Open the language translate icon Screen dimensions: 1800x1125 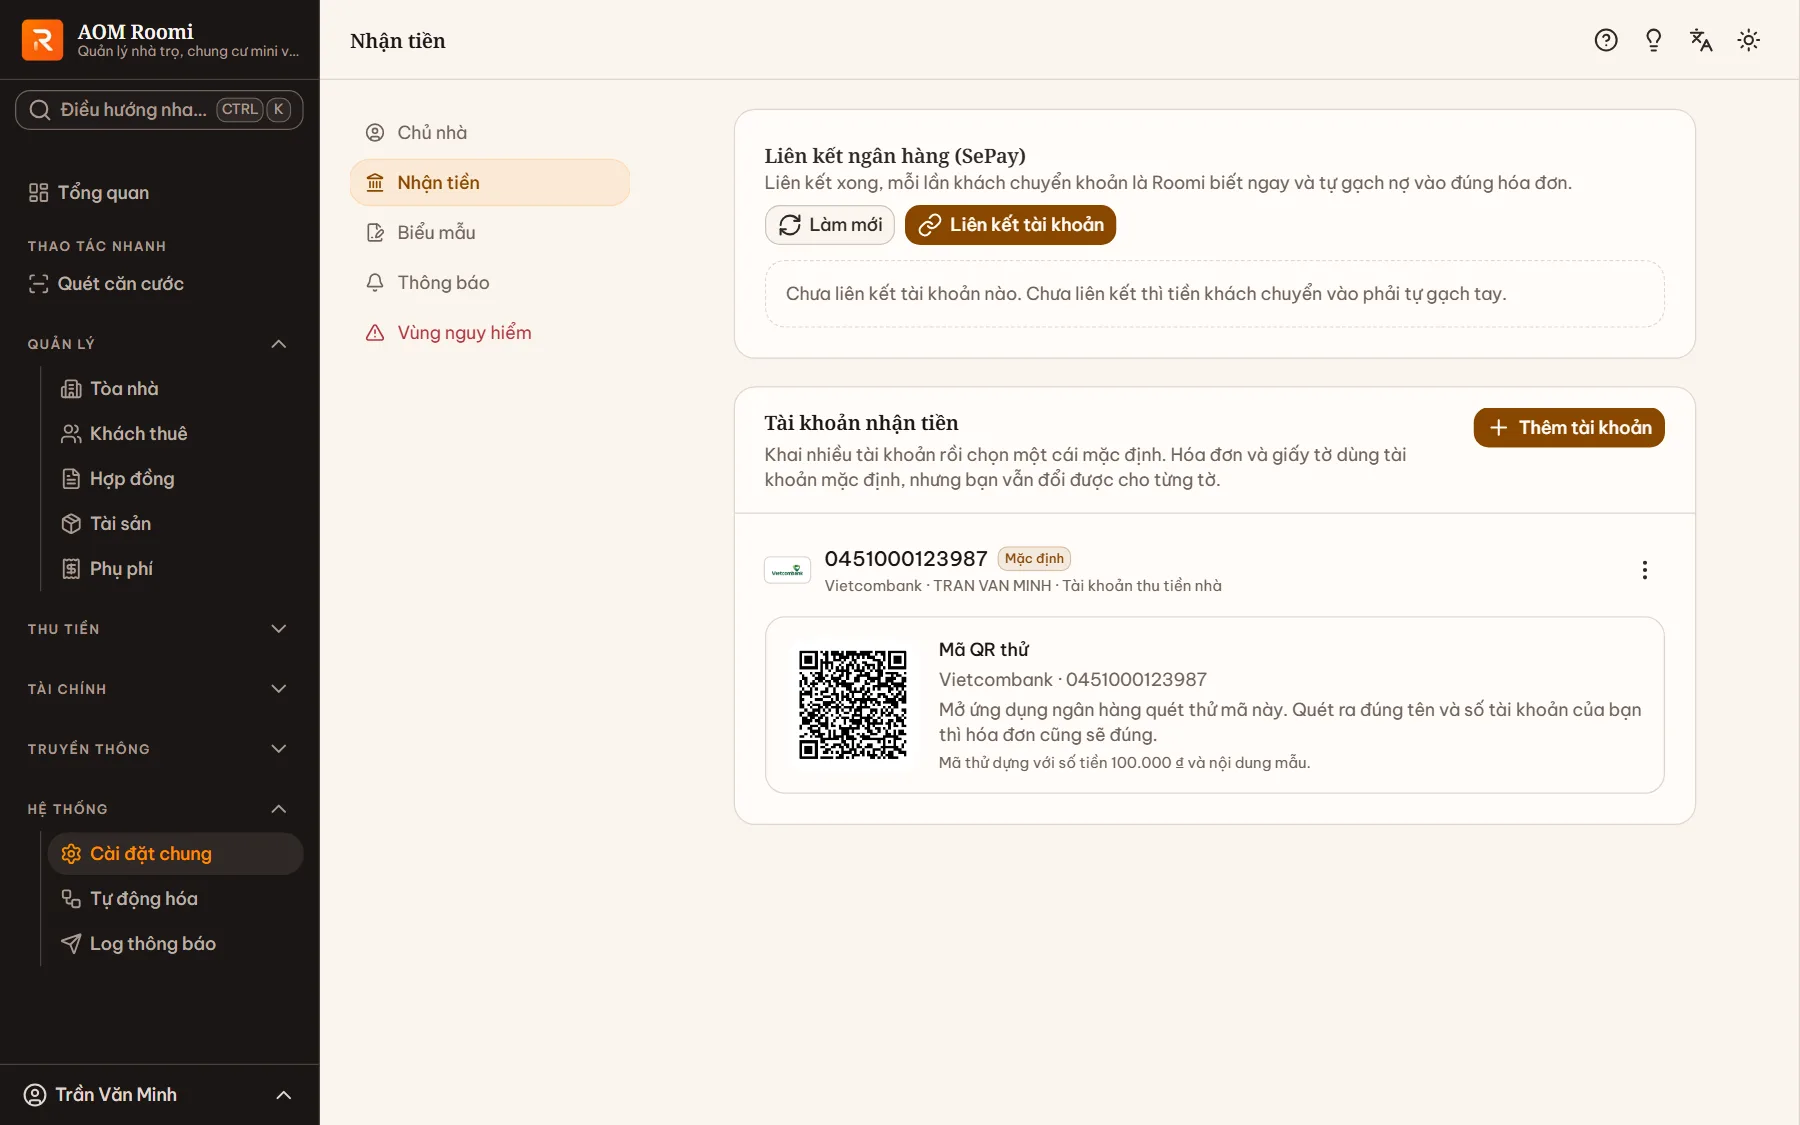(1701, 40)
